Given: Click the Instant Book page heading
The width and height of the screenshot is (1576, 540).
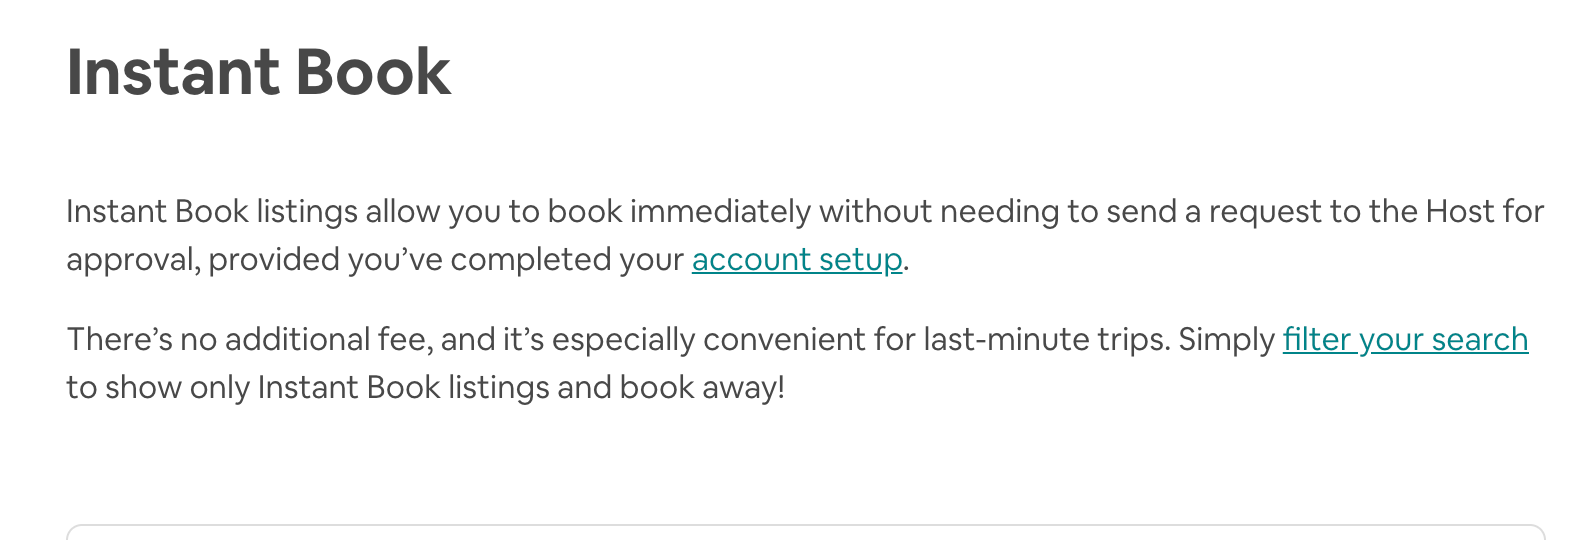Looking at the screenshot, I should pos(259,73).
